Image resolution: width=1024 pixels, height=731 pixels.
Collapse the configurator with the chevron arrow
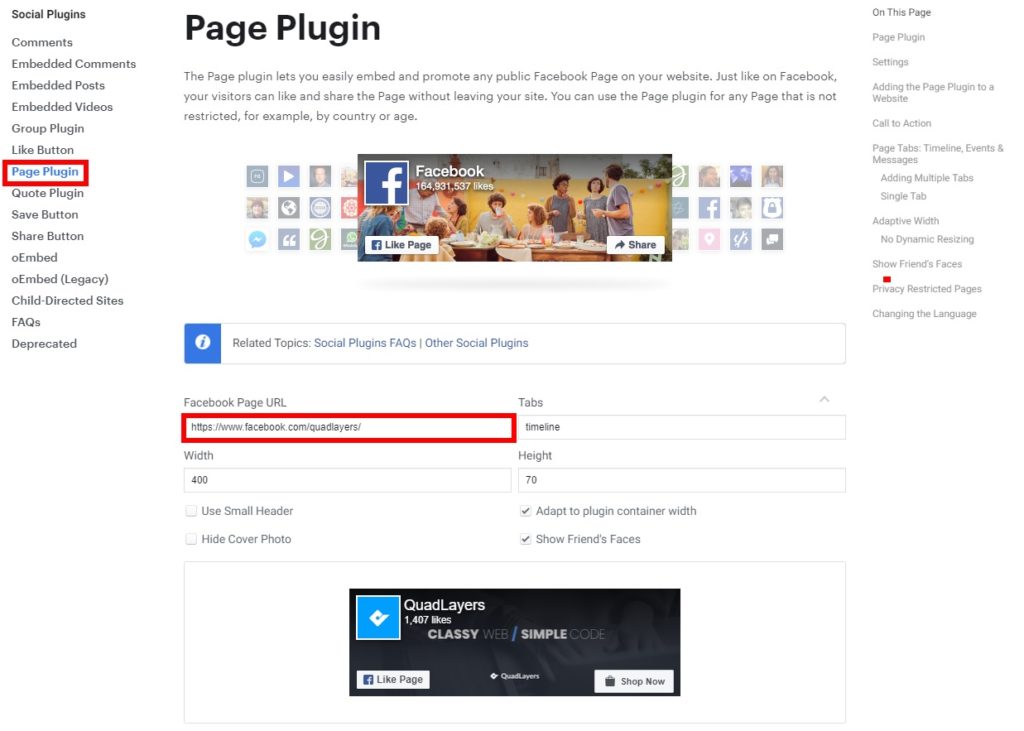pos(824,399)
